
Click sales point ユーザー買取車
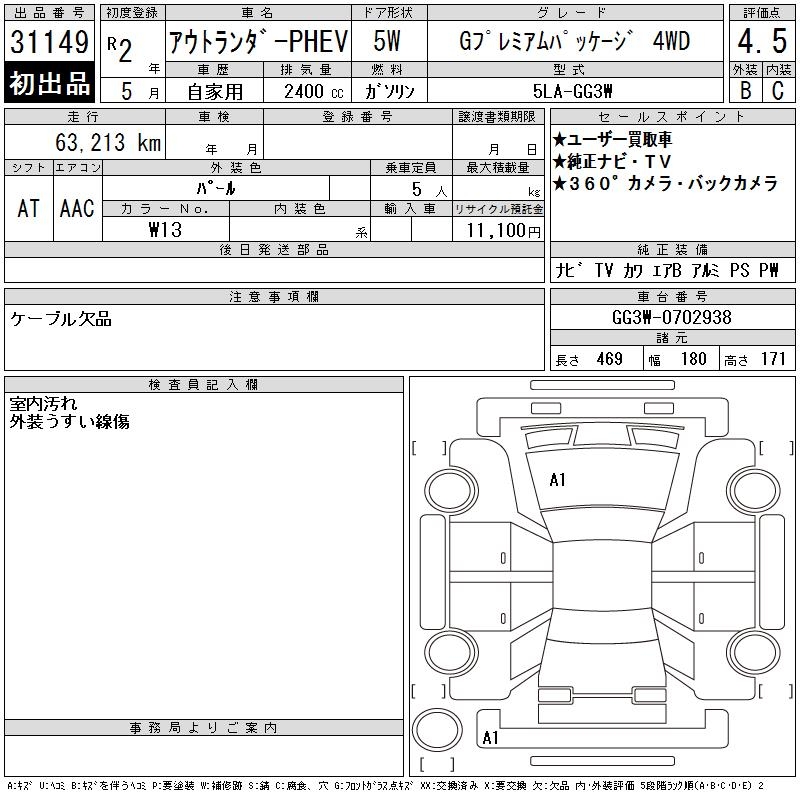pos(612,139)
